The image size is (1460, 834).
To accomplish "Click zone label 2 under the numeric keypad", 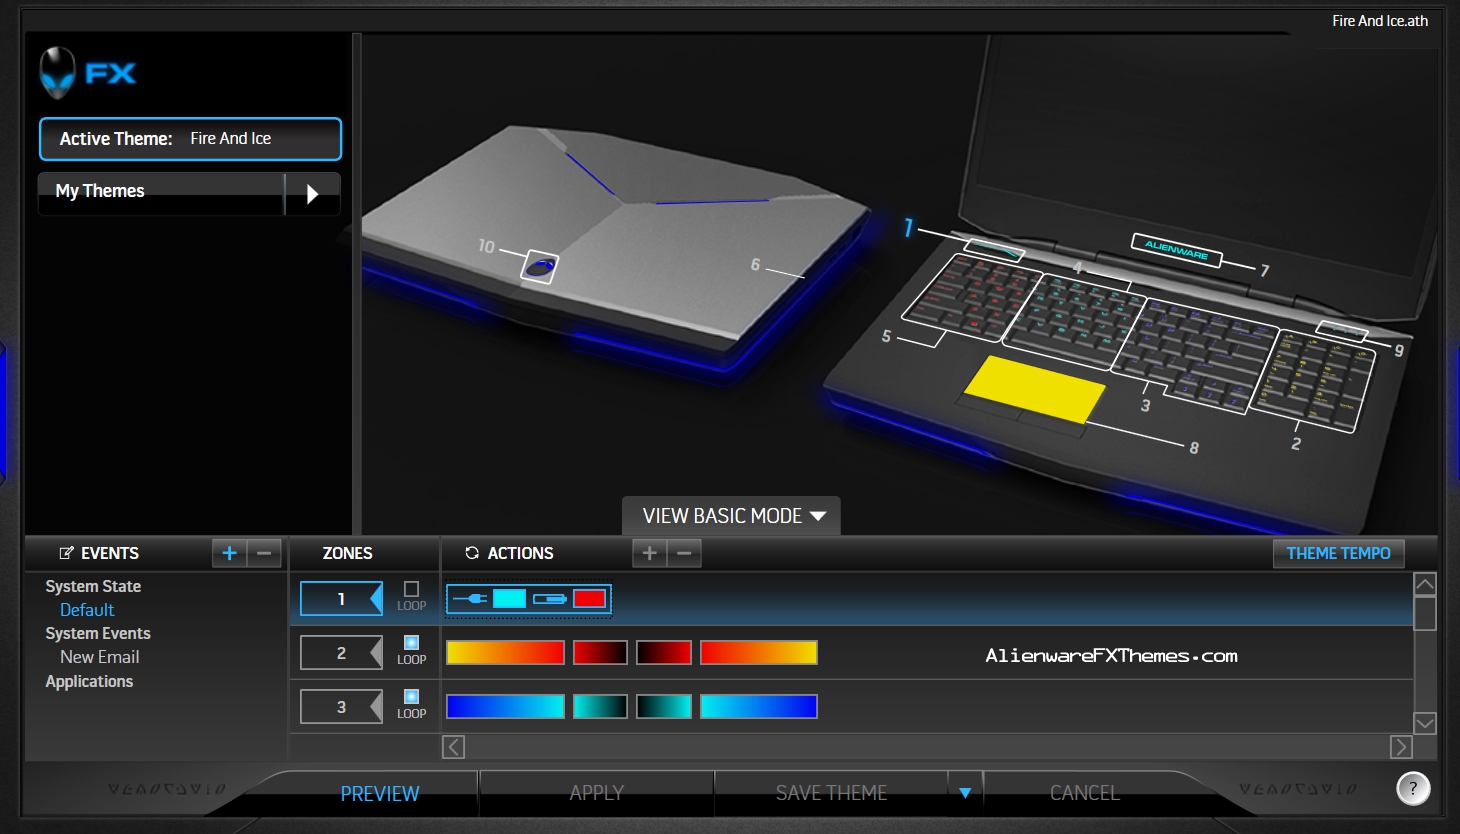I will pos(1296,443).
